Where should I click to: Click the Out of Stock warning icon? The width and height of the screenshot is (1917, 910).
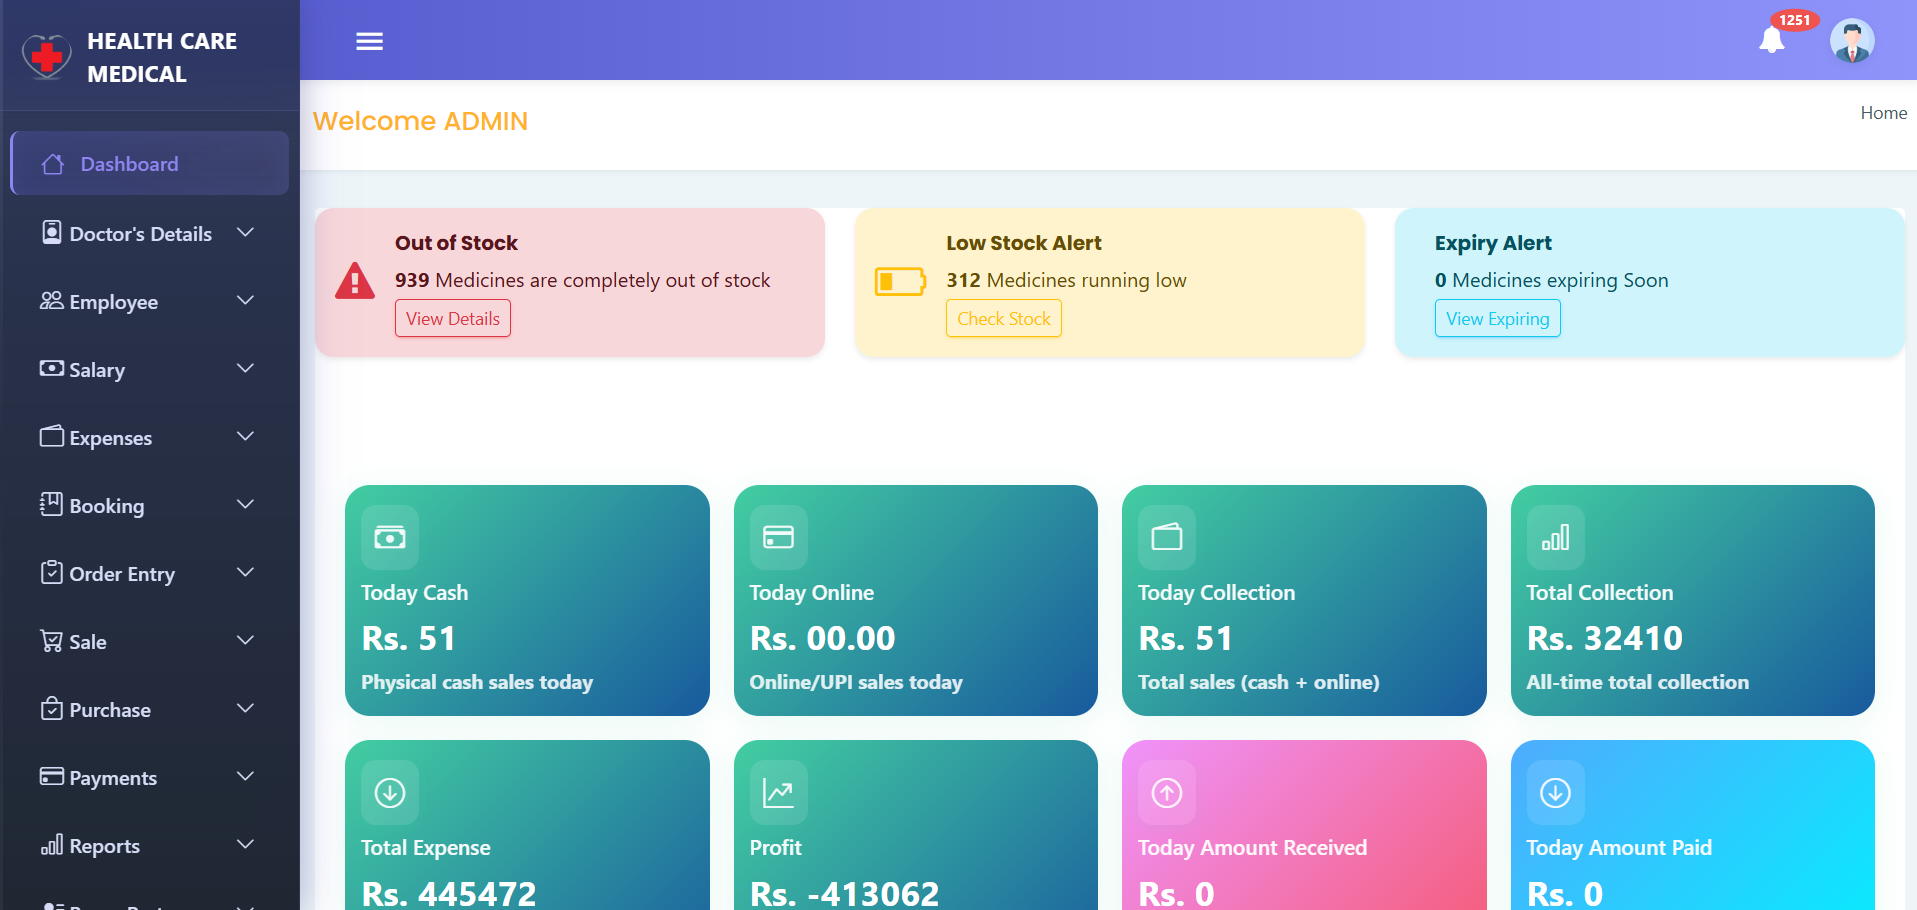coord(355,281)
